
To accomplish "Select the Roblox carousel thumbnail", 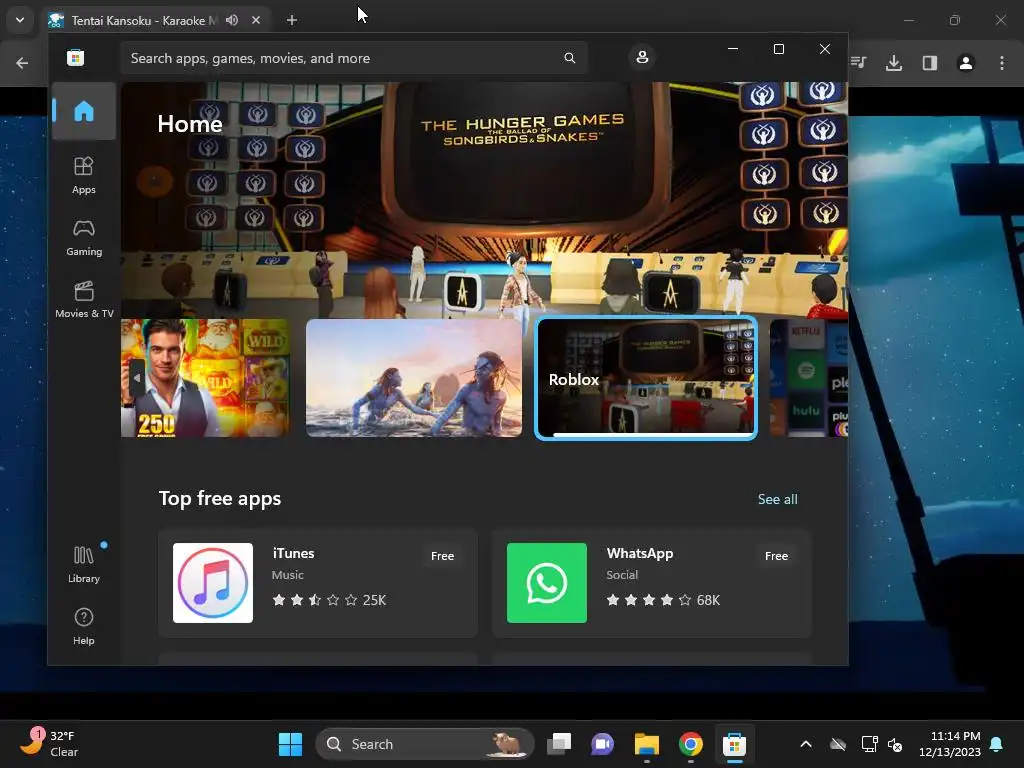I will click(646, 378).
